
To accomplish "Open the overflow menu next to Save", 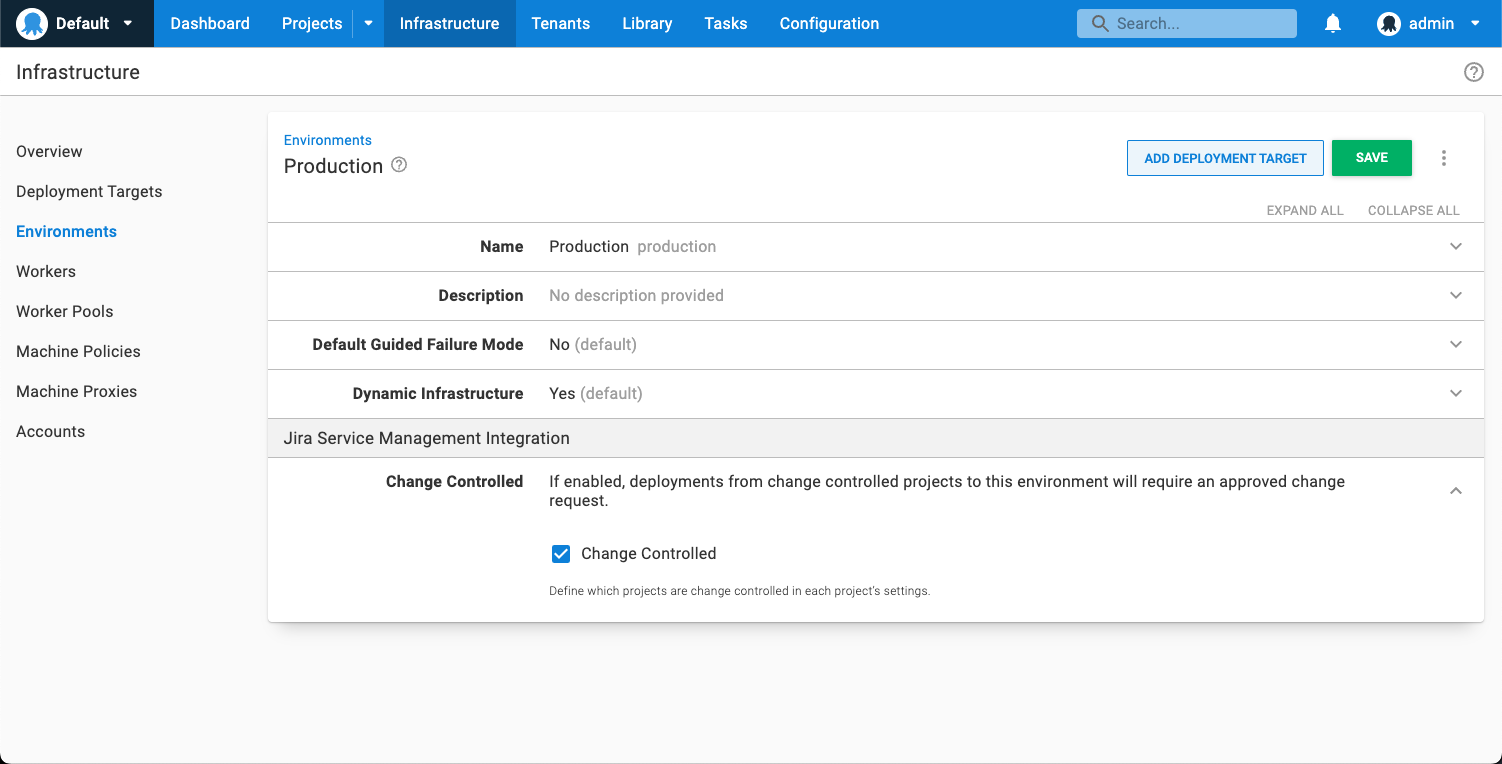I will click(1444, 158).
